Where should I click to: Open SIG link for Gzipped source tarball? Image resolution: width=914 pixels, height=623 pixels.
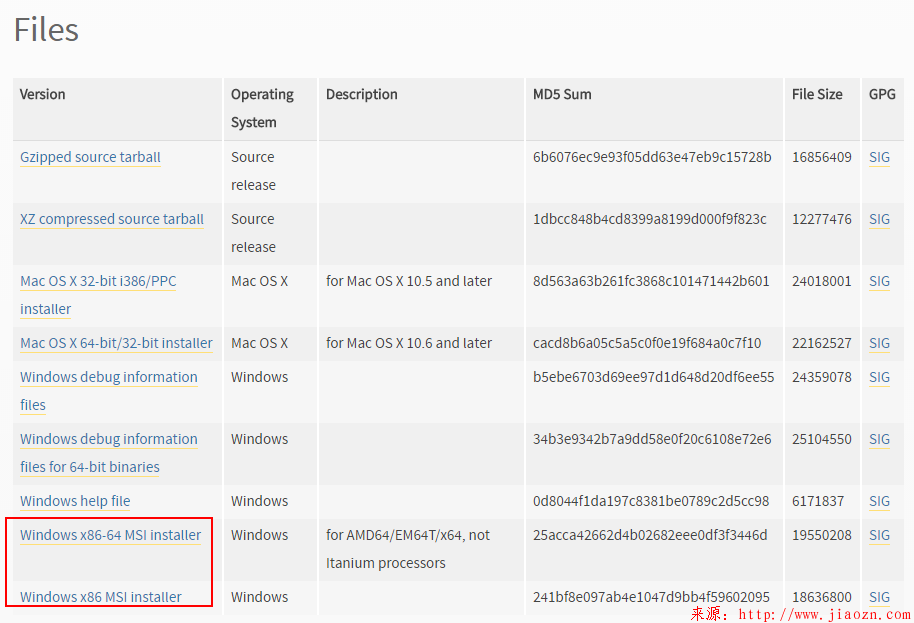[x=879, y=157]
